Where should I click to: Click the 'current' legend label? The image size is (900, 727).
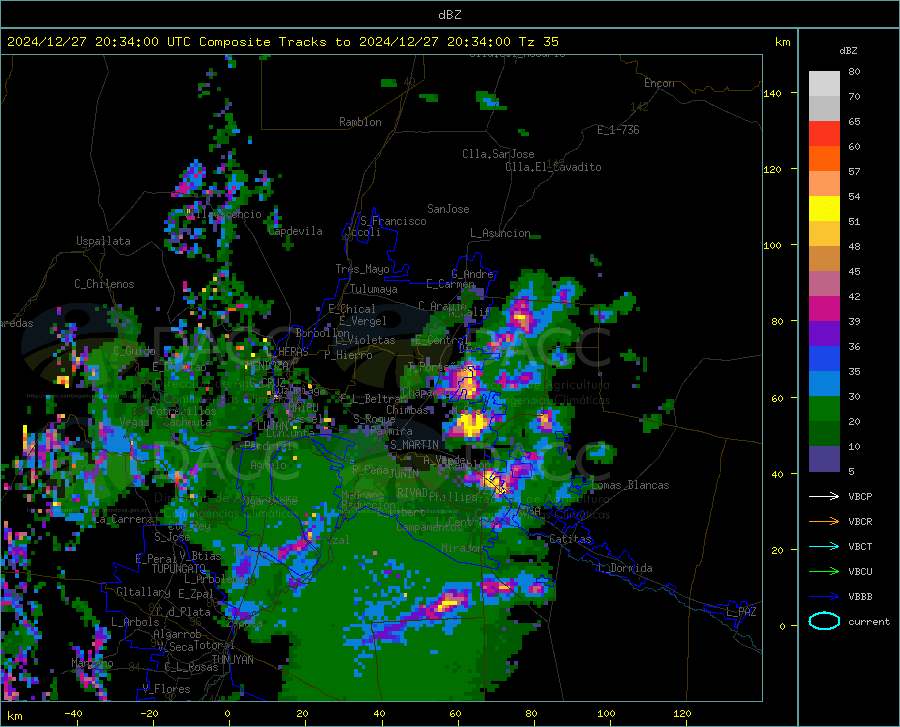click(869, 621)
